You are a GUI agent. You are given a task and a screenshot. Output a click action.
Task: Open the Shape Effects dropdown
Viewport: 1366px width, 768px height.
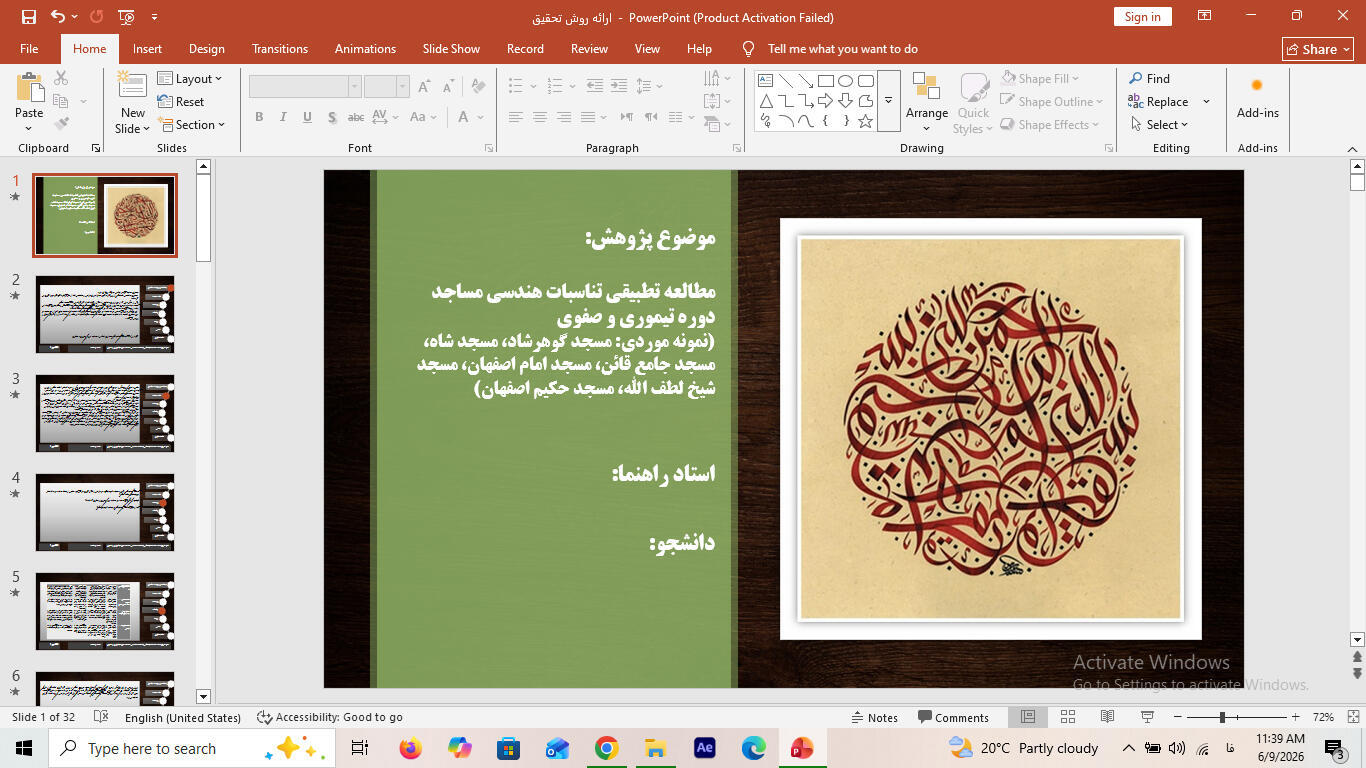point(1049,124)
